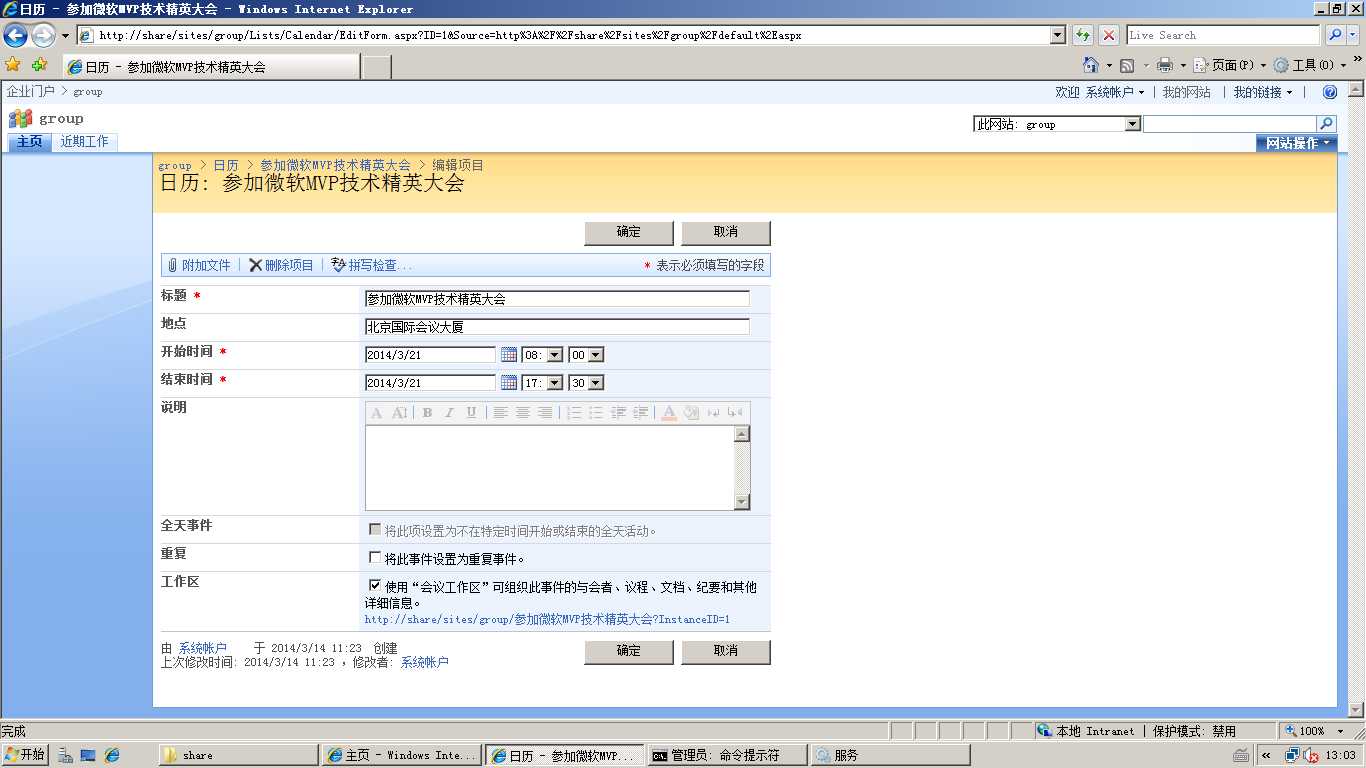Switch to 近期工作 tab
This screenshot has width=1366, height=768.
[x=84, y=141]
